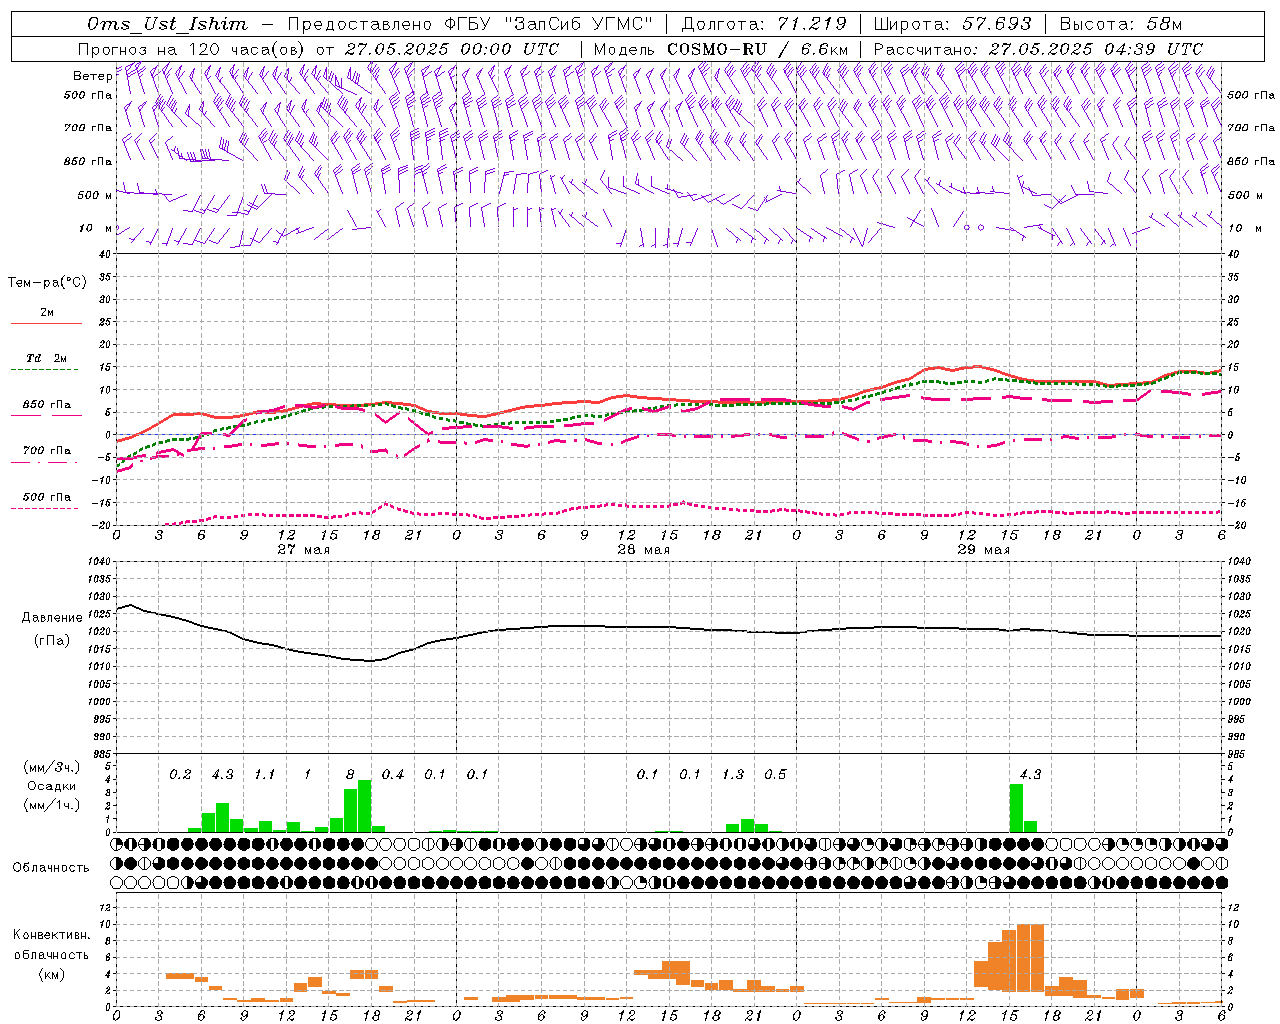The image size is (1280, 1024).
Task: Select the Конвективн. convective cloud label
Action: pyautogui.click(x=51, y=934)
